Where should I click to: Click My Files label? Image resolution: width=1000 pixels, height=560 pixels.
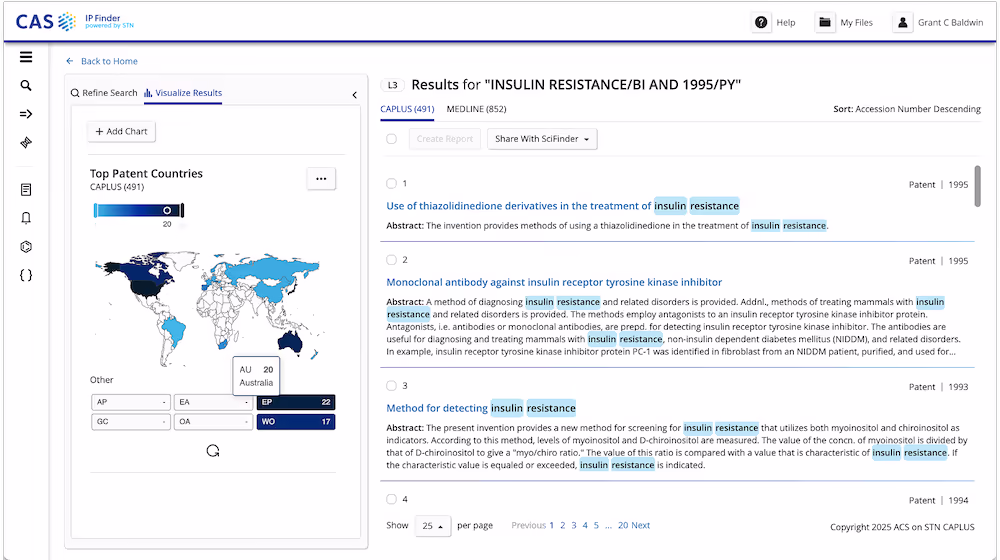point(857,22)
